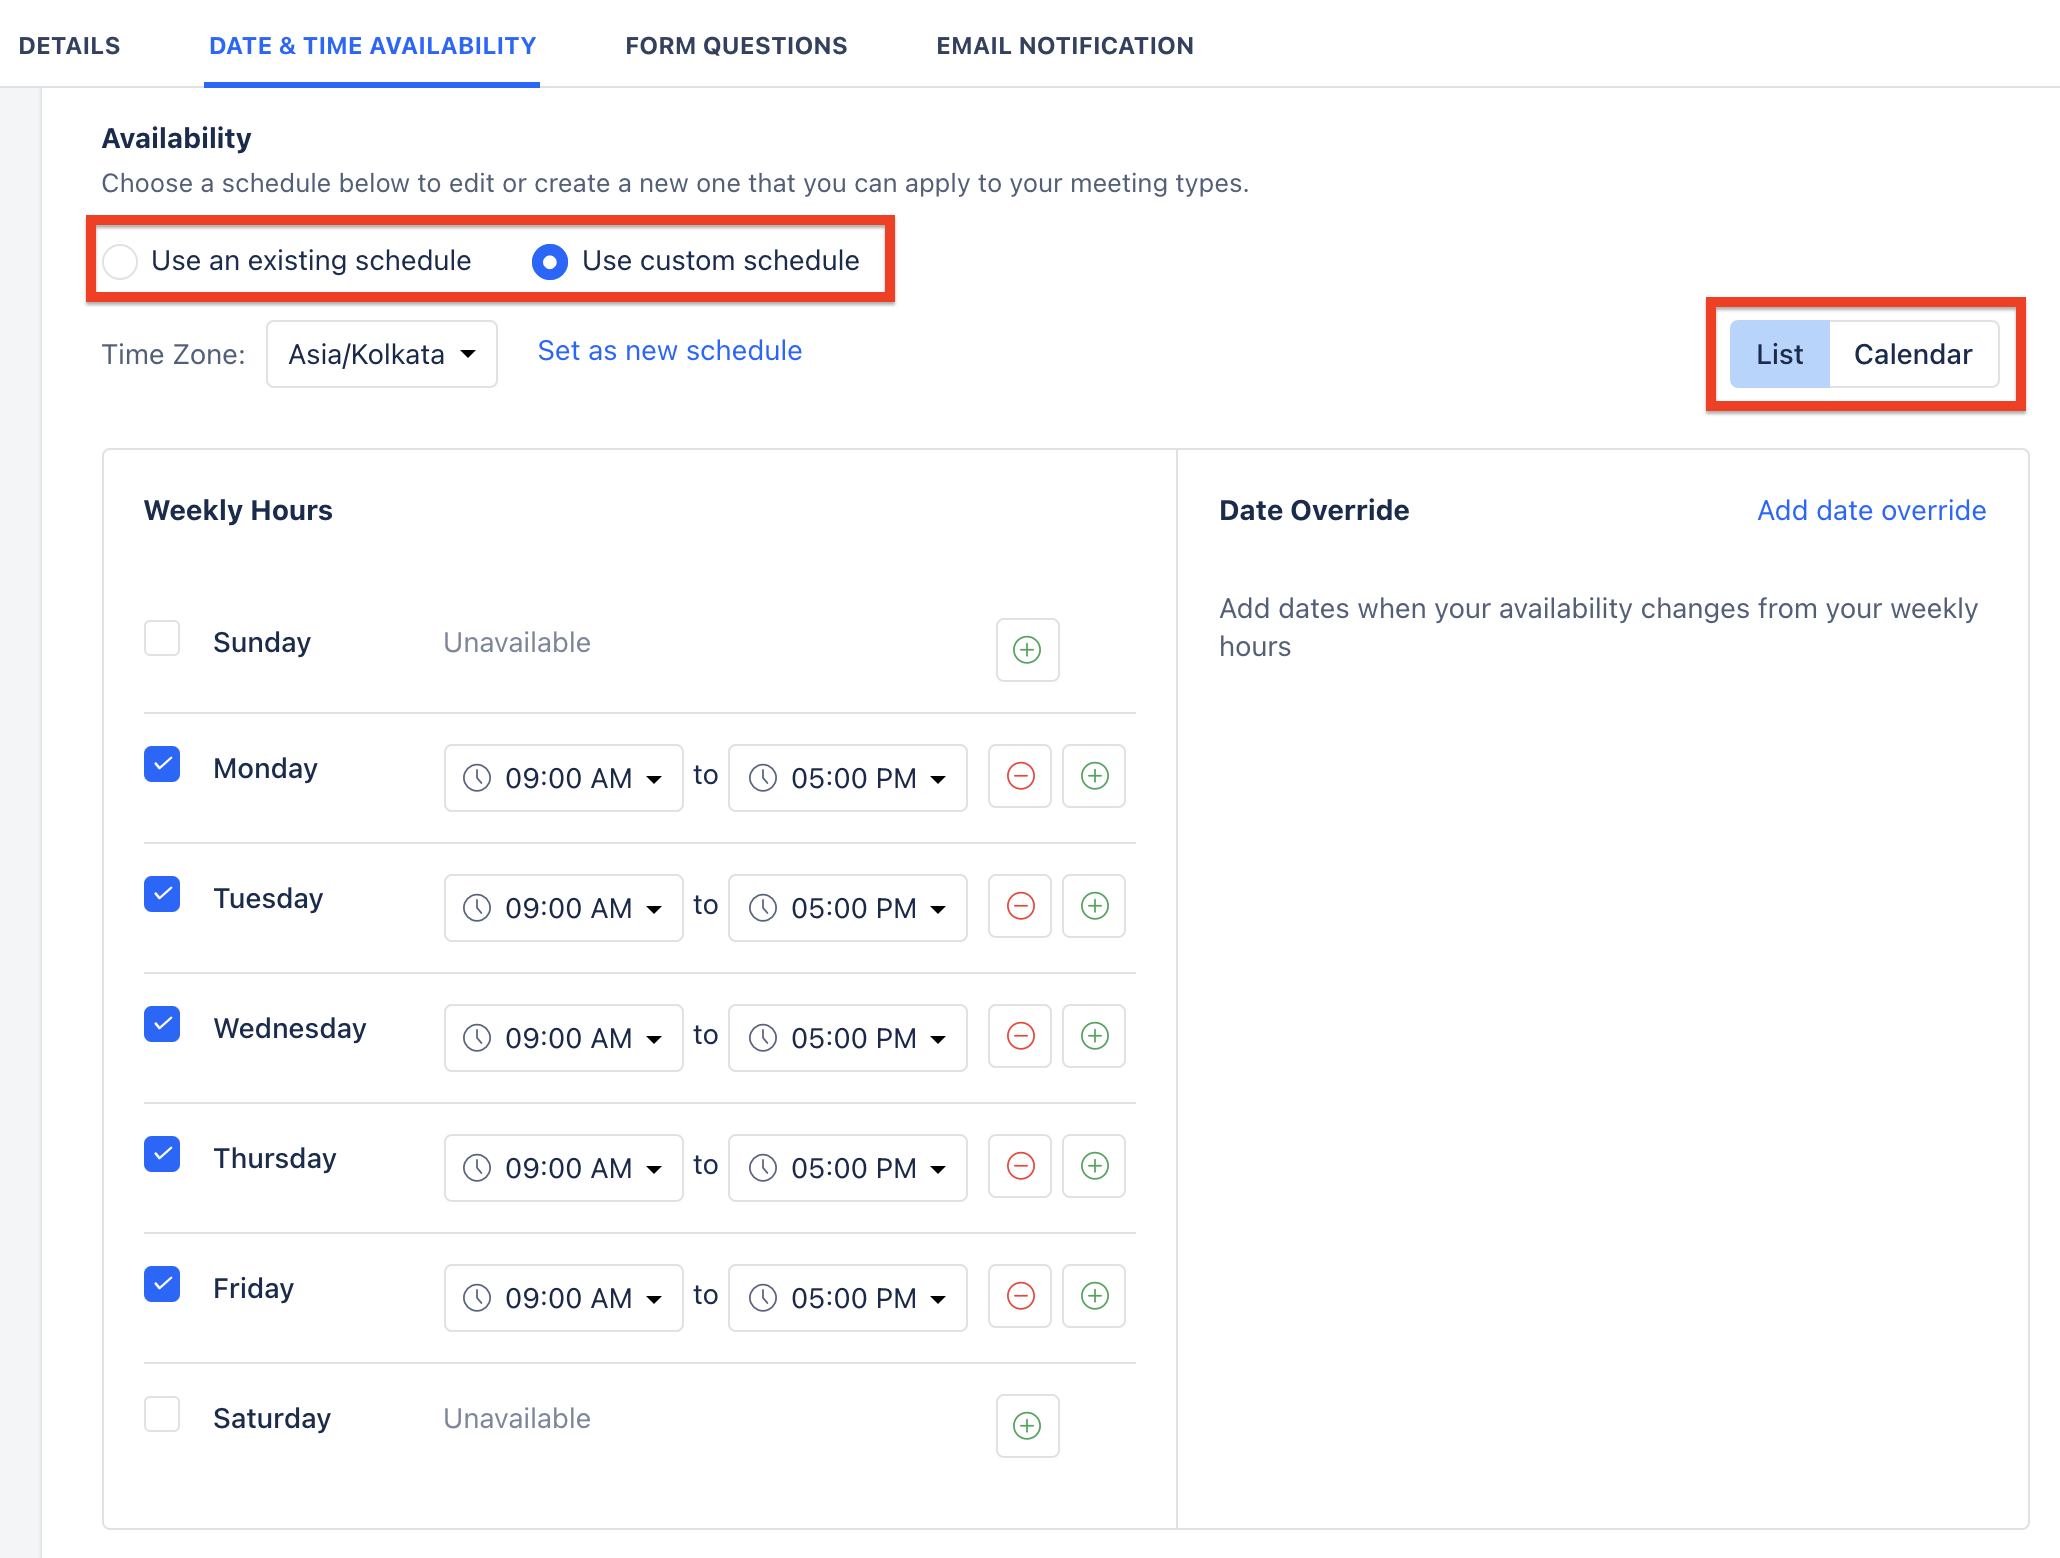This screenshot has height=1558, width=2060.
Task: Enable the Saturday checkbox
Action: 162,1414
